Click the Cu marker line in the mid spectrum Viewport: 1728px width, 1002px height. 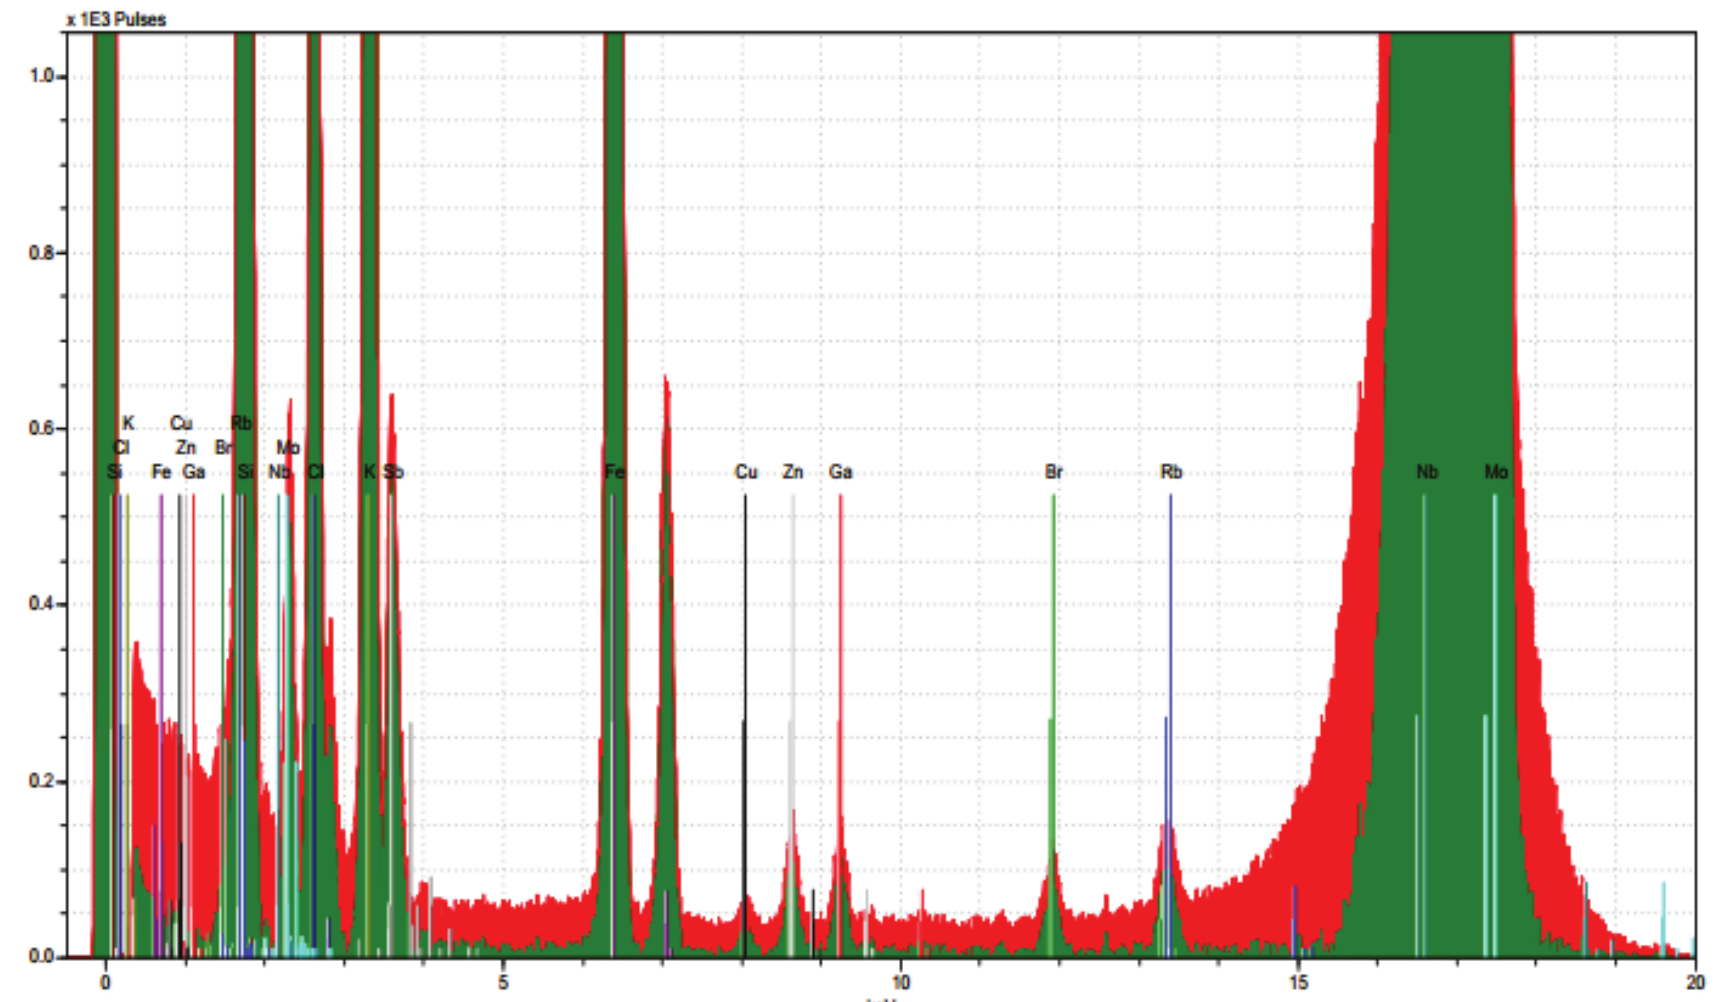(x=746, y=474)
